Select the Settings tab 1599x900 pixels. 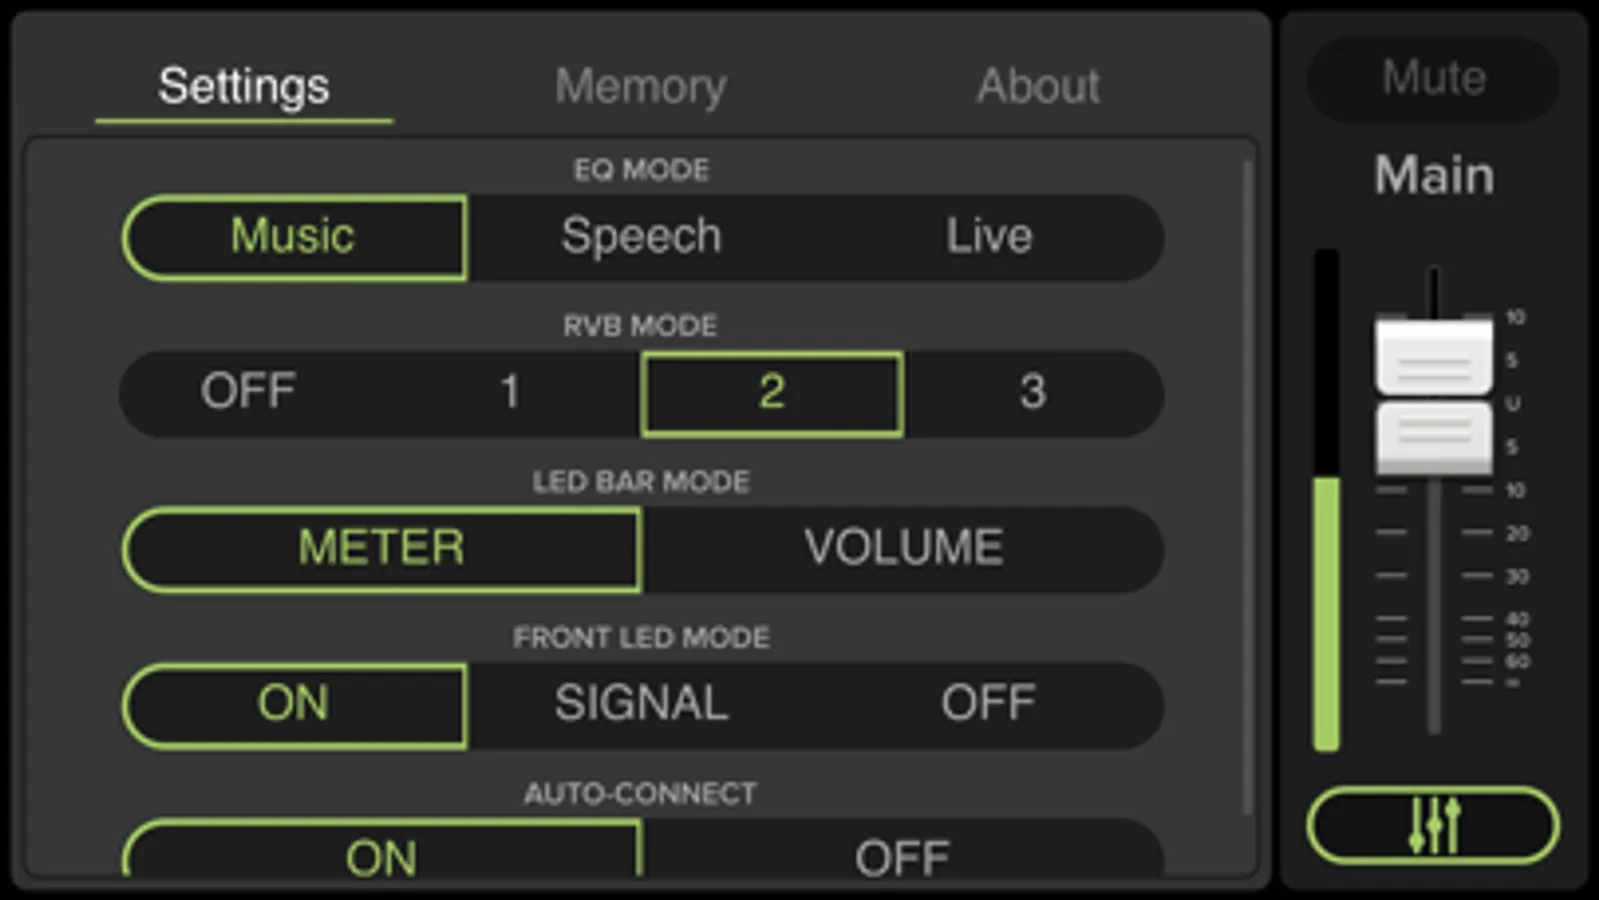(x=244, y=86)
